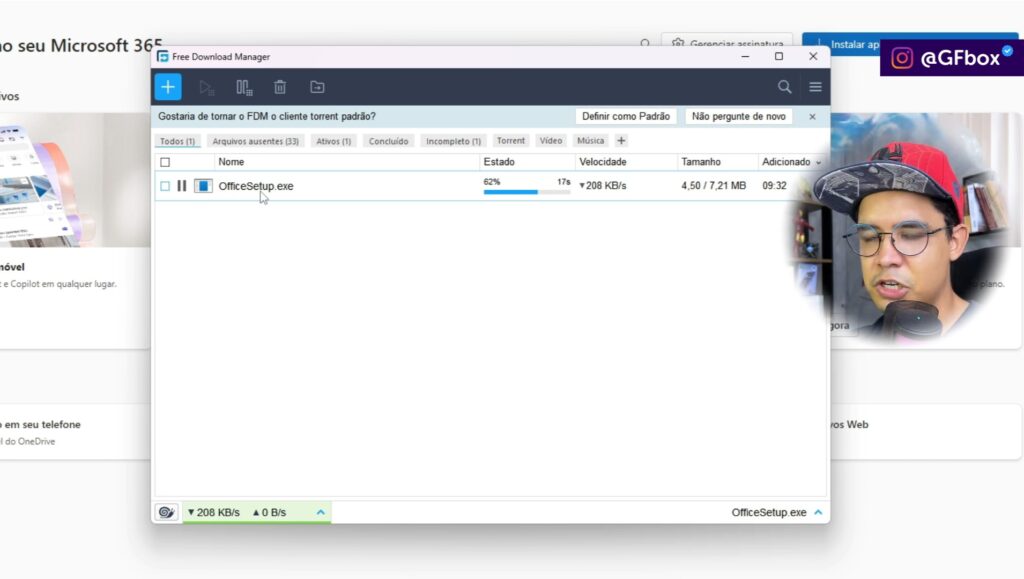Open the hamburger main menu
The height and width of the screenshot is (579, 1024).
click(815, 87)
